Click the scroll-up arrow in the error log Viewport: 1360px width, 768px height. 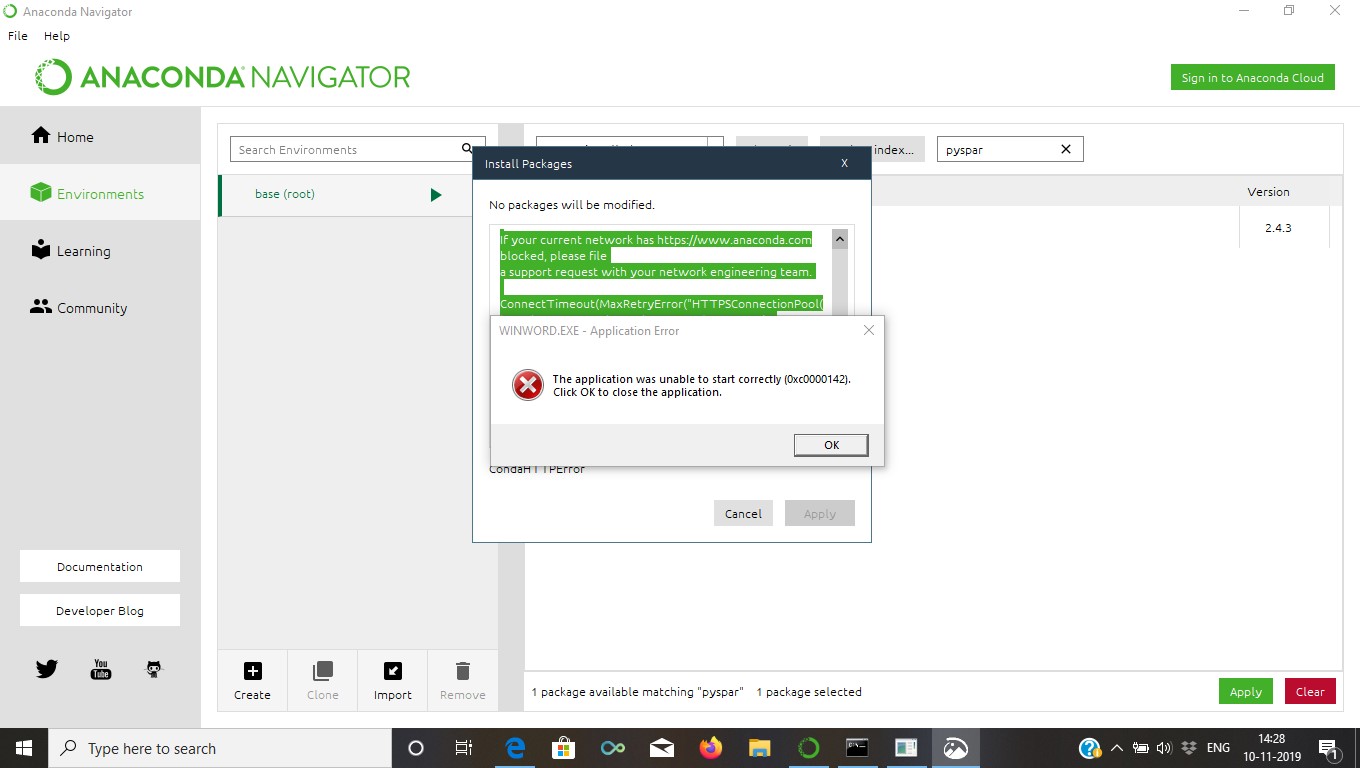[839, 239]
